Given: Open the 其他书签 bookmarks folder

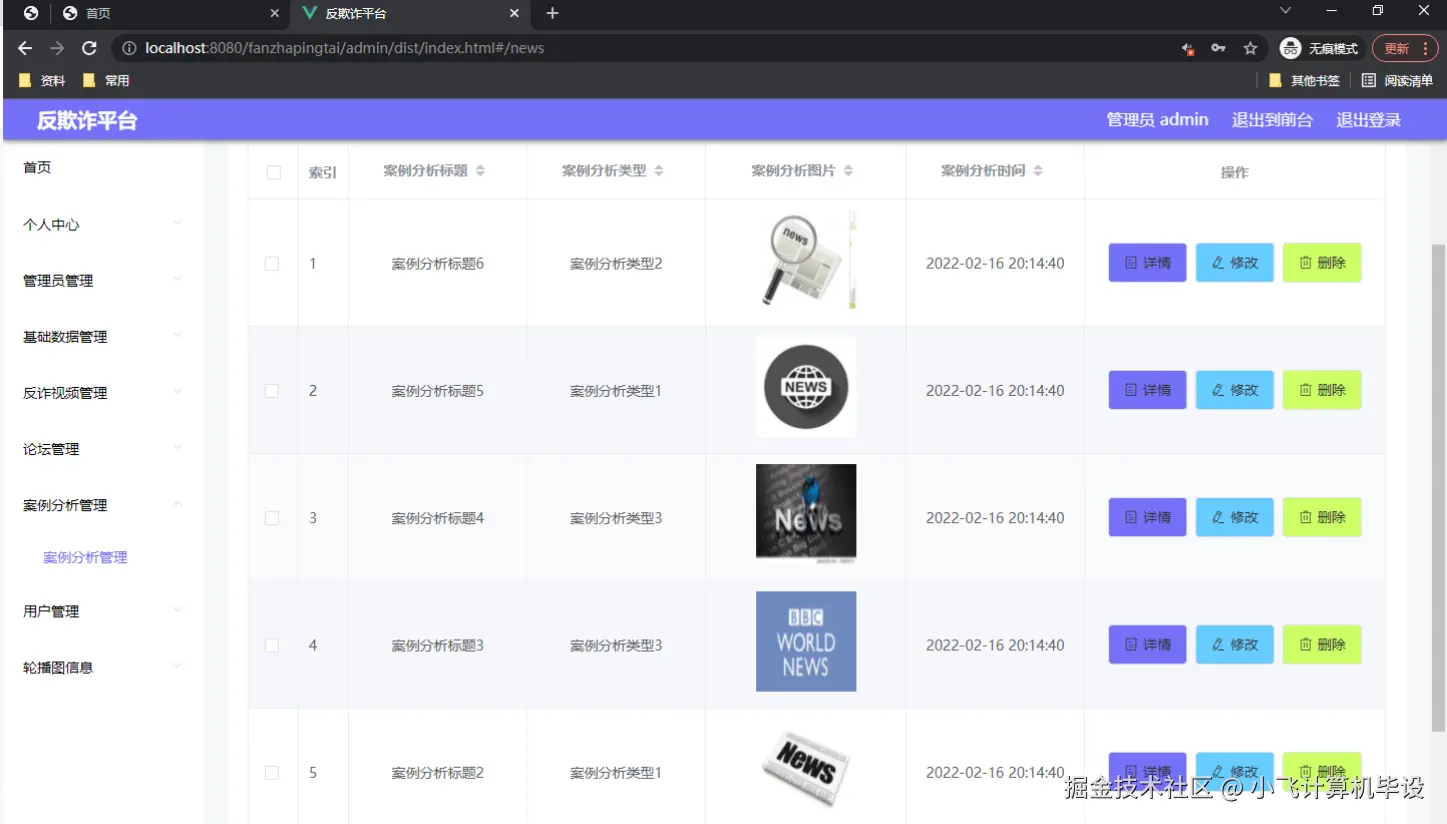Looking at the screenshot, I should pyautogui.click(x=1304, y=80).
